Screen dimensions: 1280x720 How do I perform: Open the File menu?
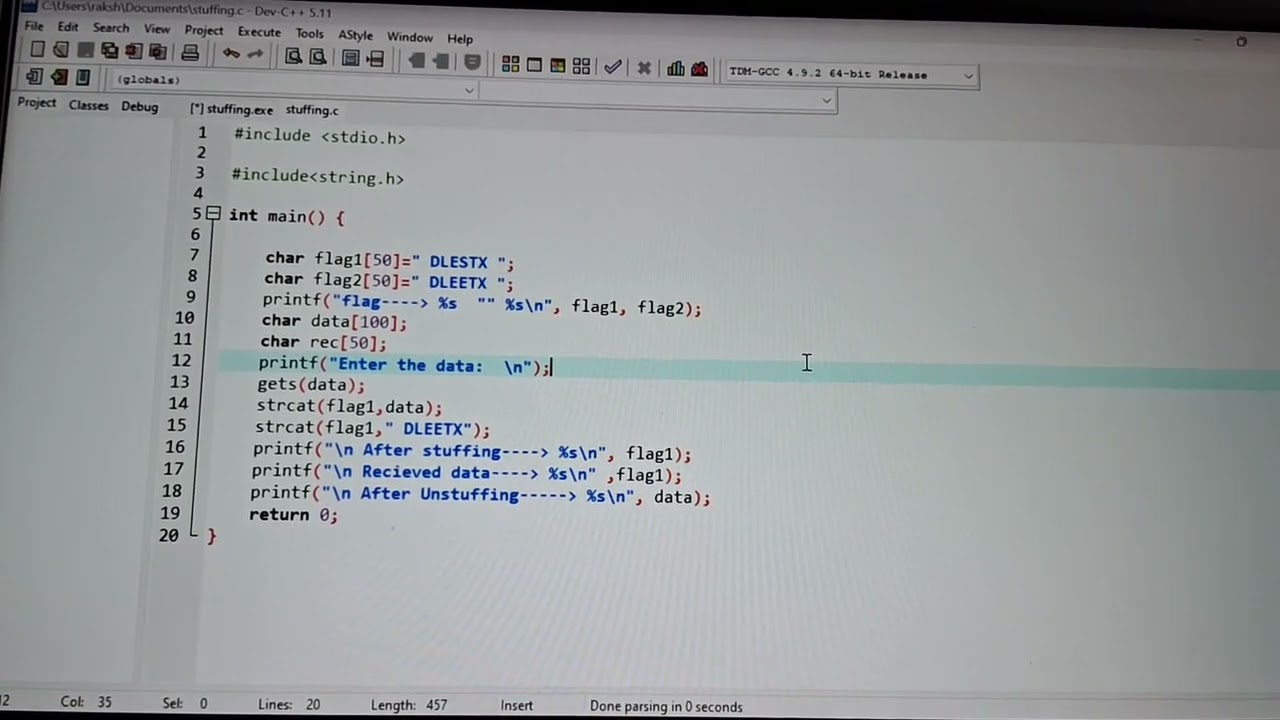pyautogui.click(x=34, y=26)
